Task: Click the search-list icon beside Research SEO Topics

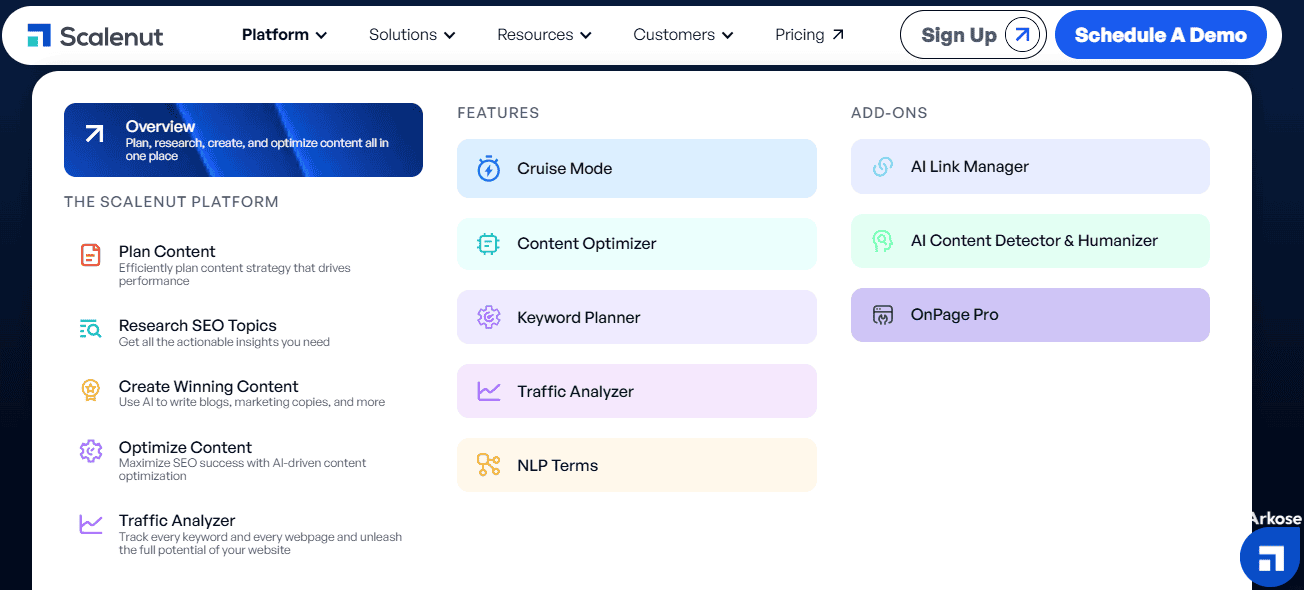Action: coord(91,328)
